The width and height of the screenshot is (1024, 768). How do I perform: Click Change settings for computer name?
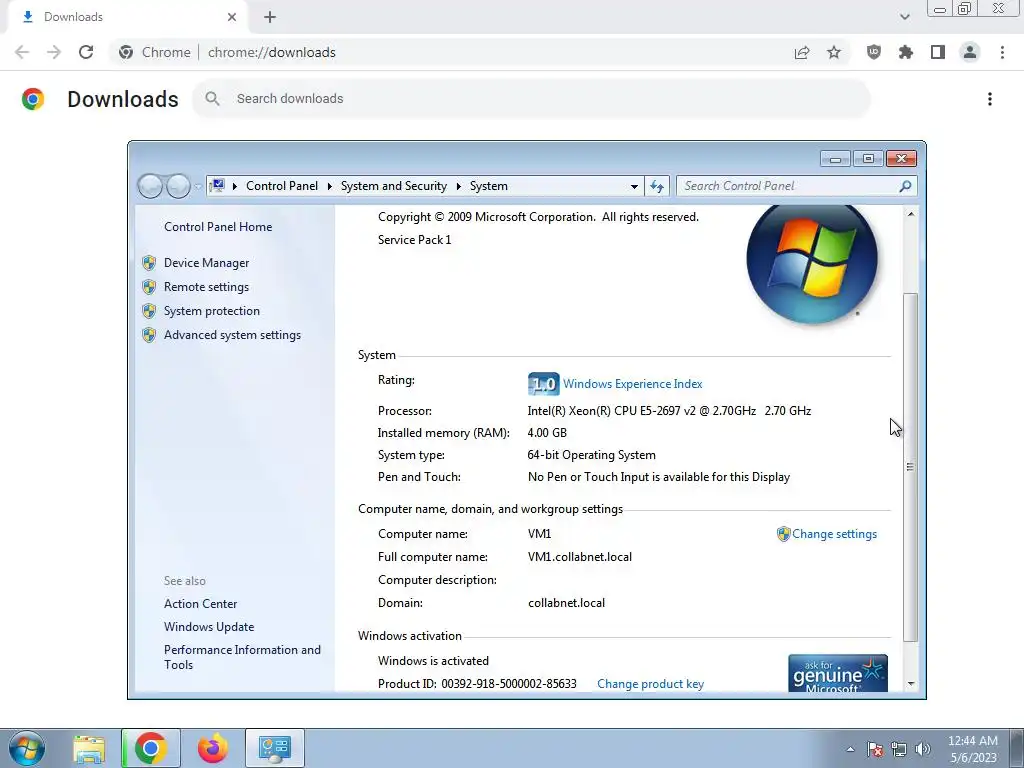pyautogui.click(x=834, y=534)
